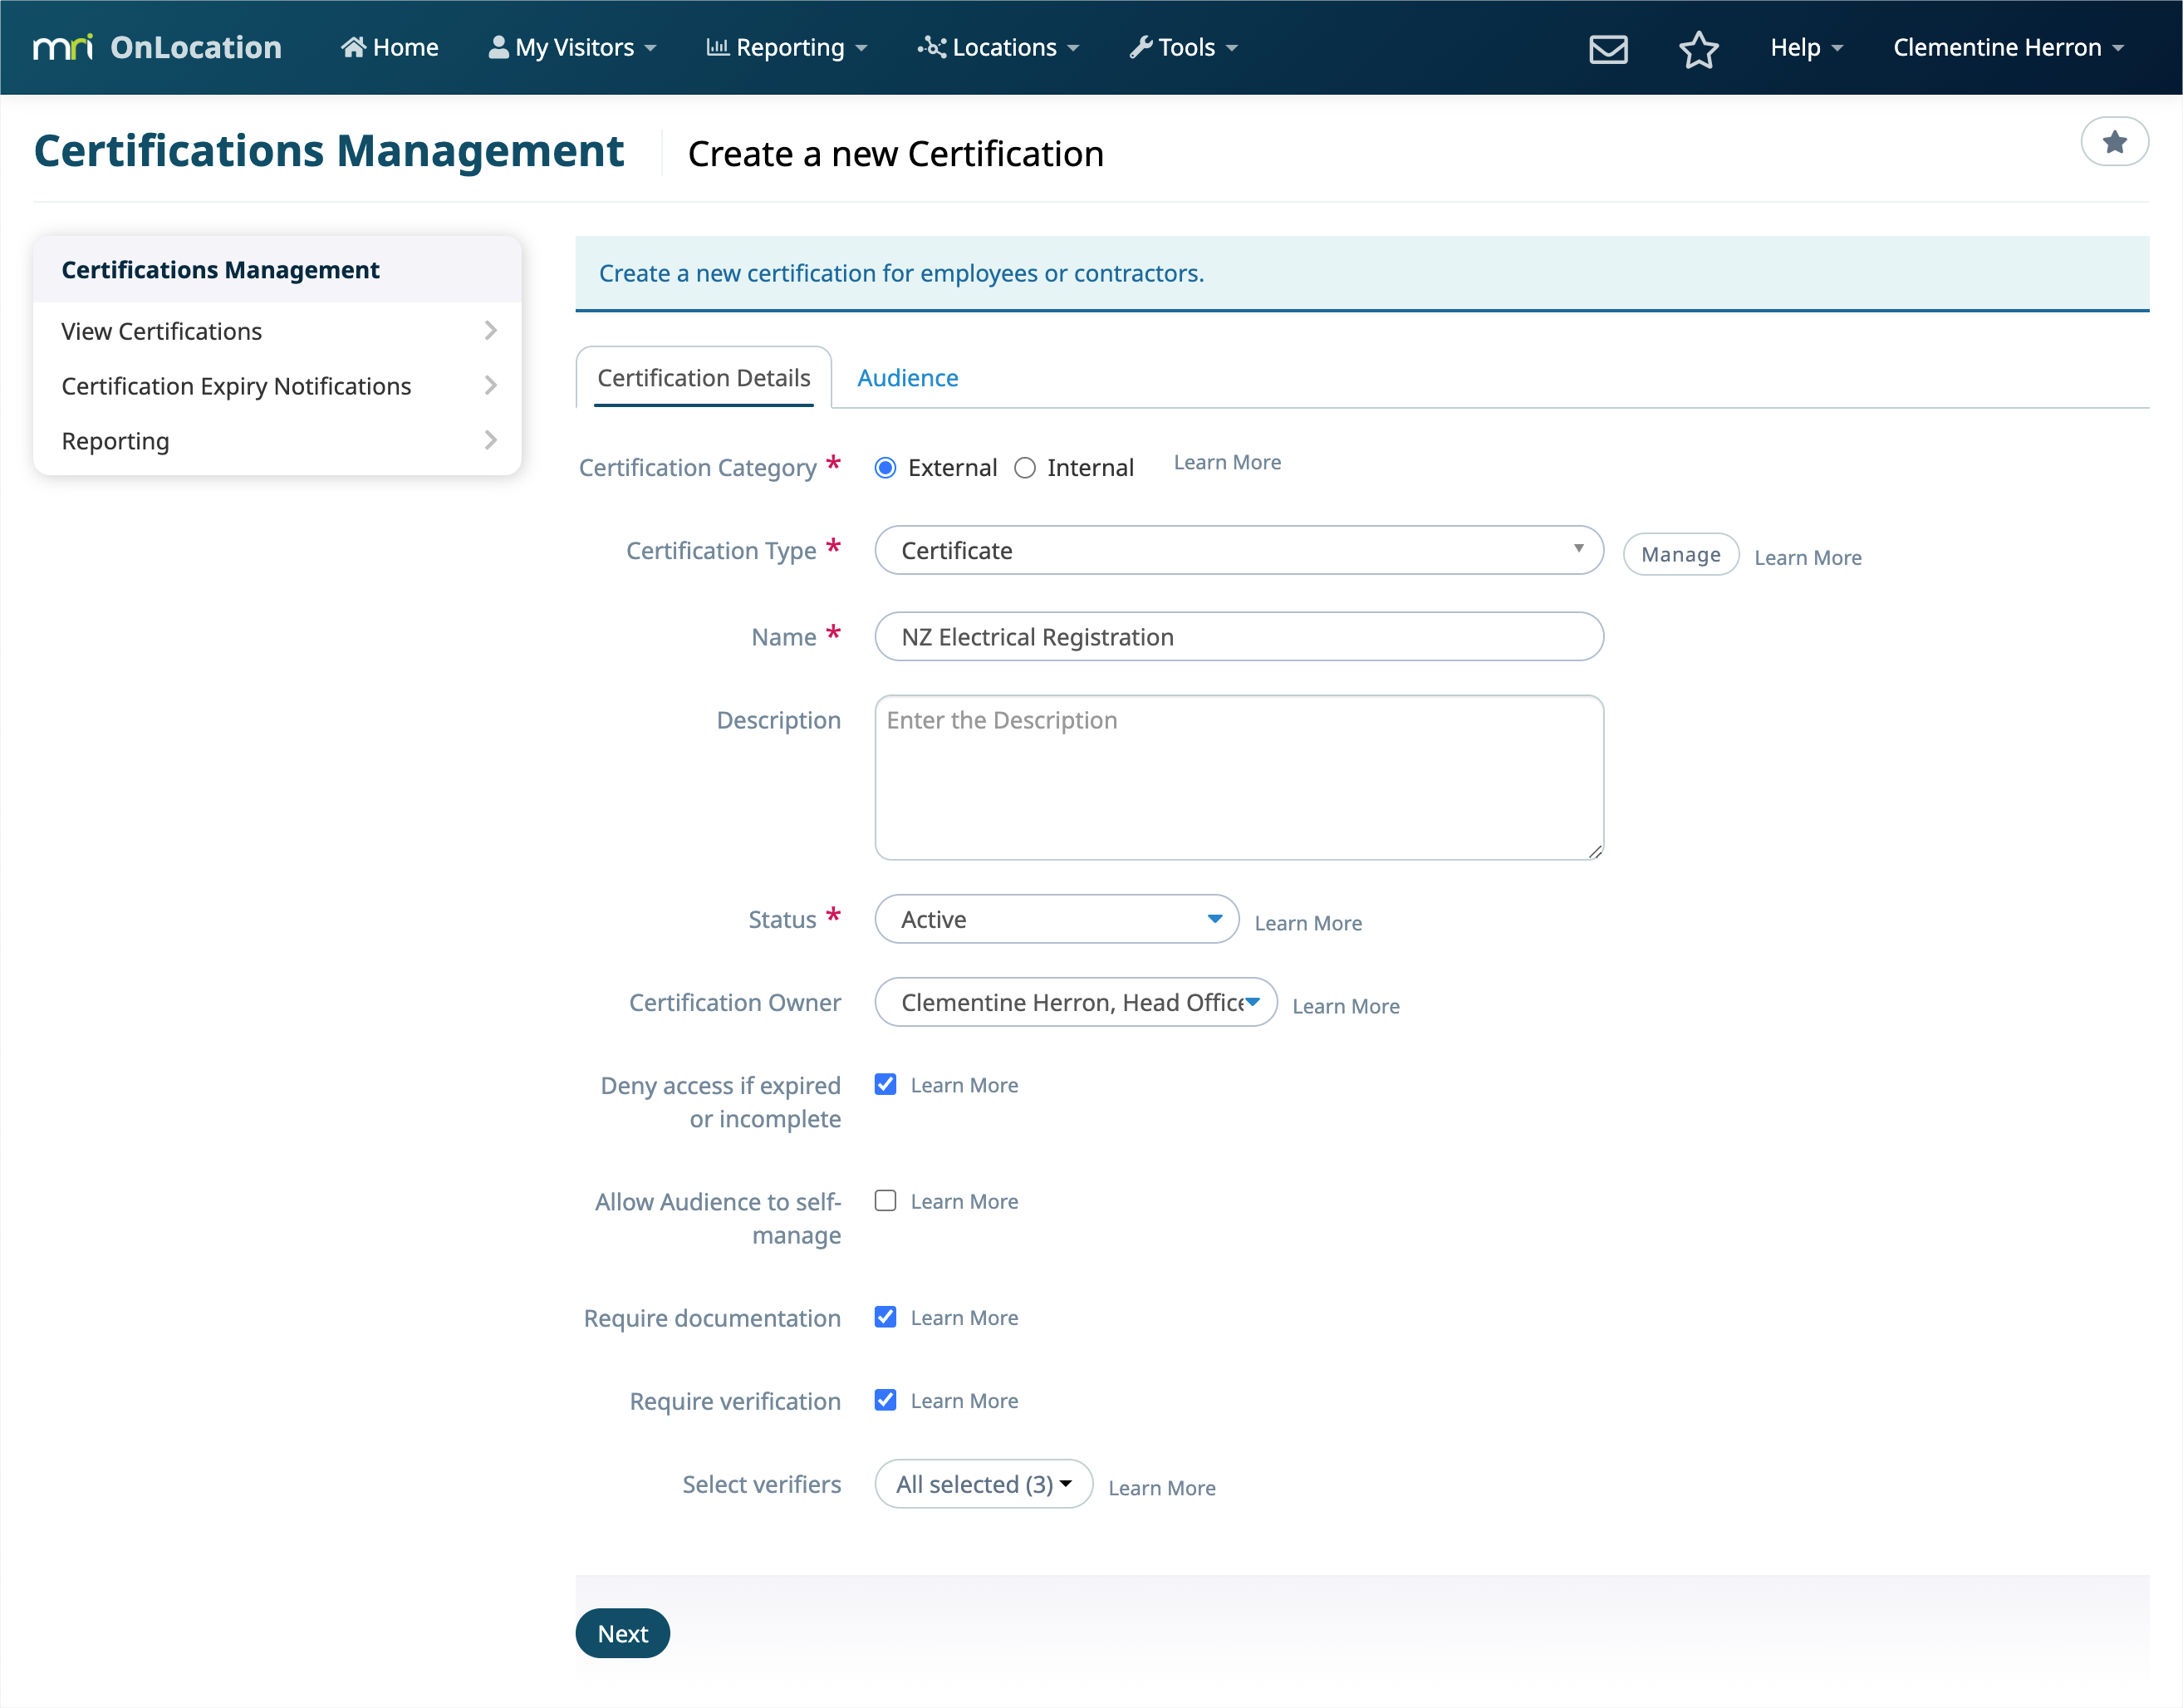This screenshot has height=1708, width=2183.
Task: Click the My Visitors person icon
Action: click(498, 47)
